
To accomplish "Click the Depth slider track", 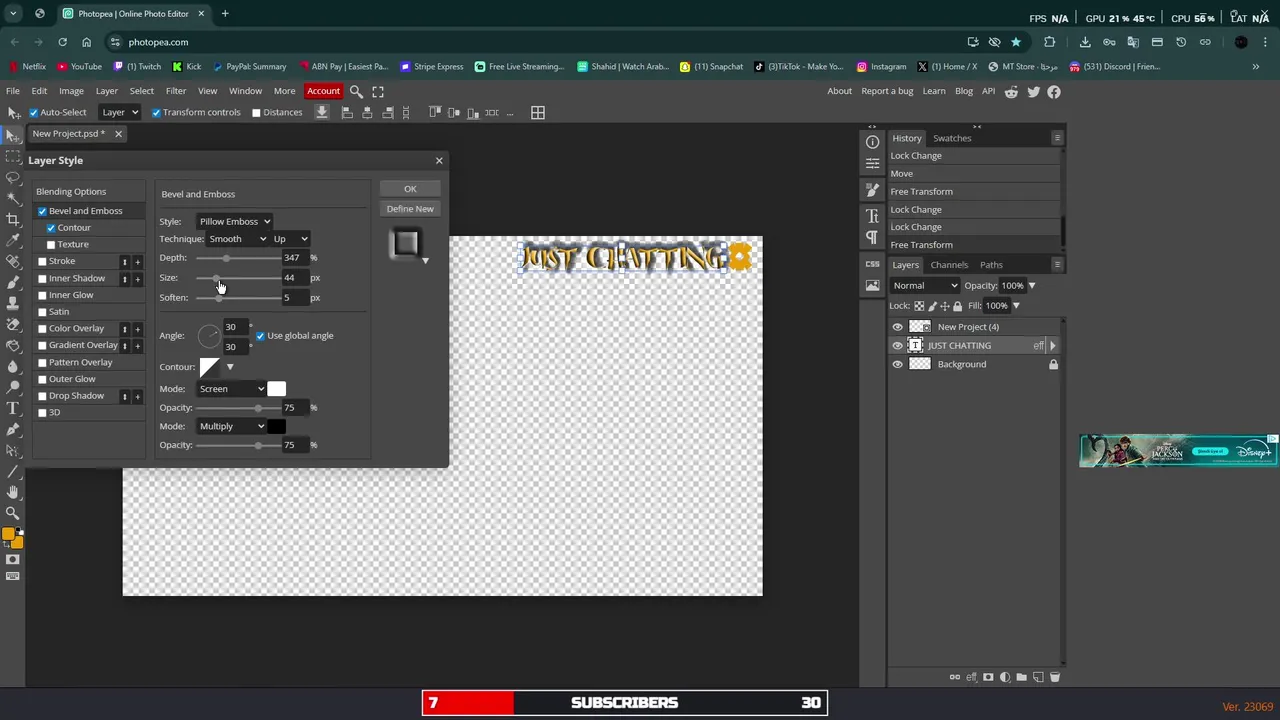I will tap(238, 258).
